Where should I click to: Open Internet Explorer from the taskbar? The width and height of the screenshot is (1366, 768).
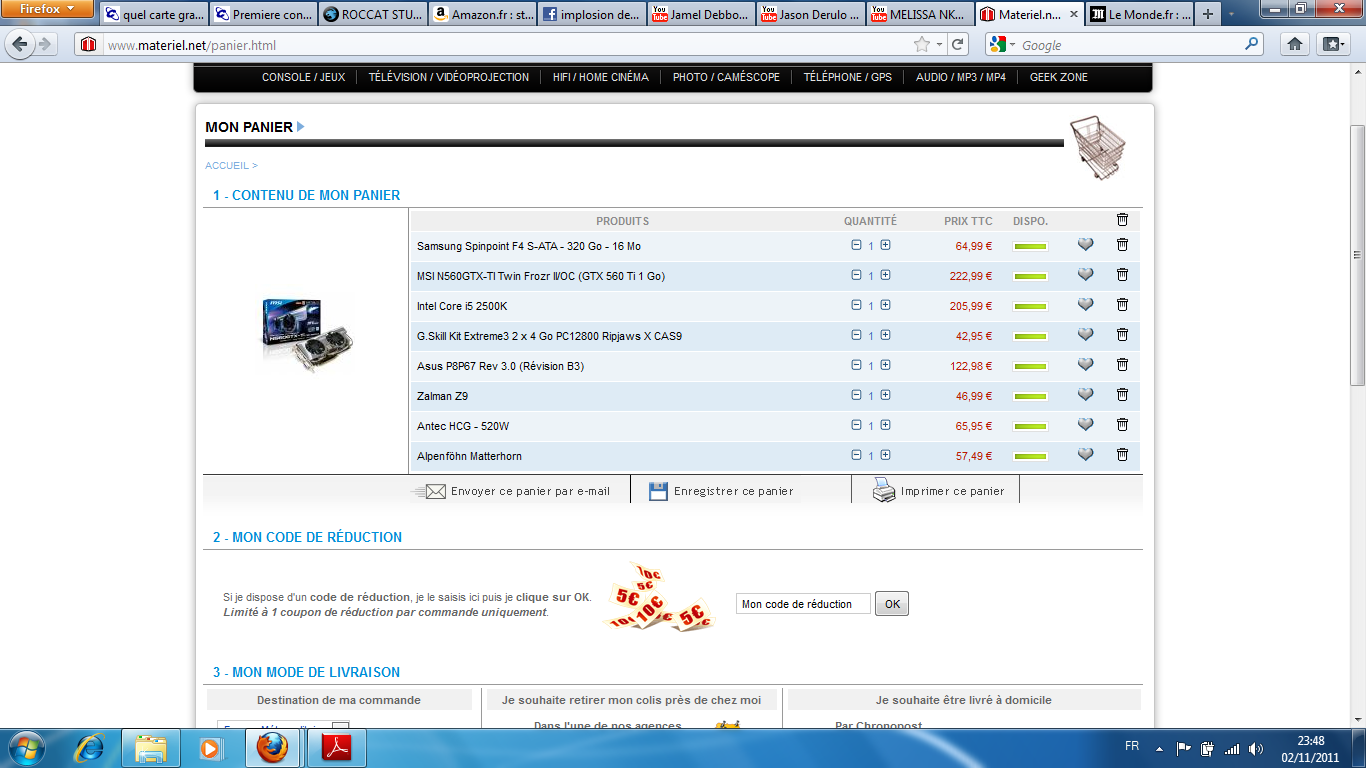[x=90, y=747]
